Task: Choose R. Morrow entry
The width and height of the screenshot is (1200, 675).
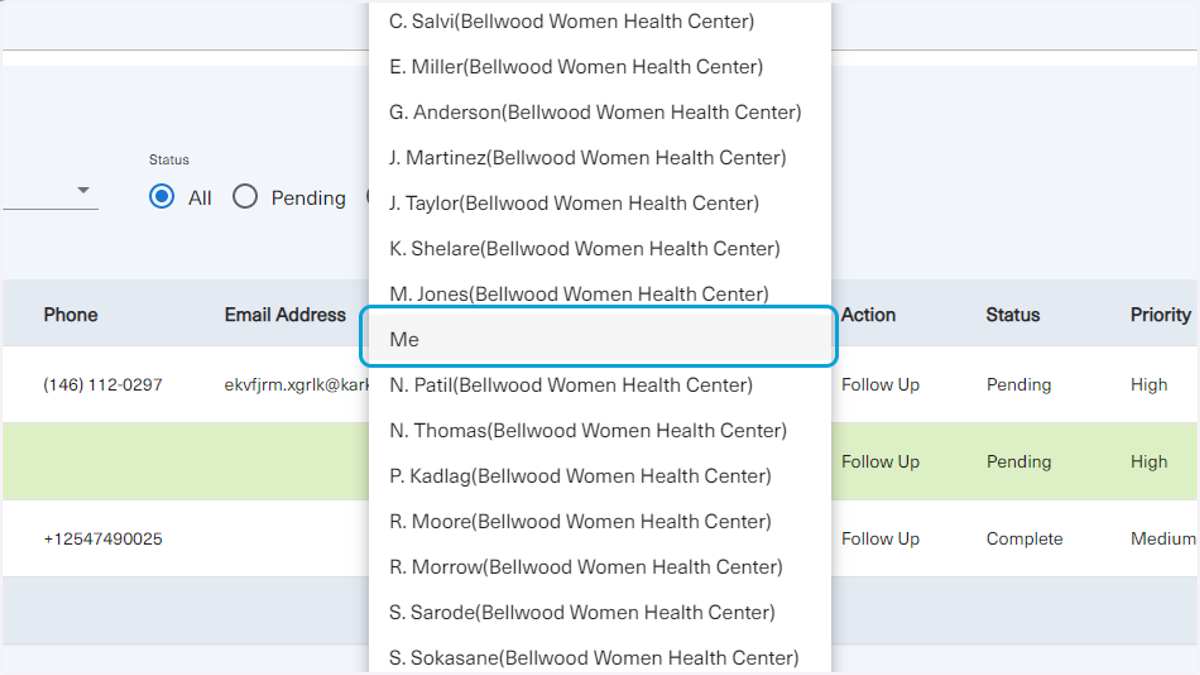Action: [x=600, y=567]
